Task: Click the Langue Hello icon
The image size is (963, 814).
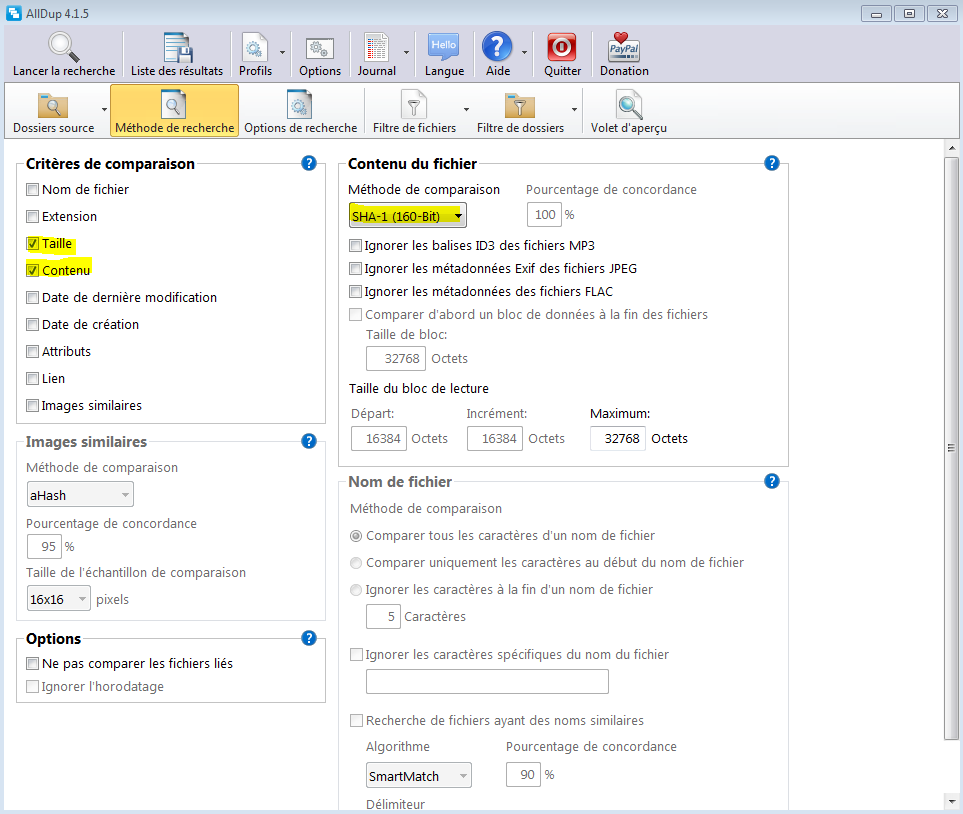Action: click(x=444, y=48)
